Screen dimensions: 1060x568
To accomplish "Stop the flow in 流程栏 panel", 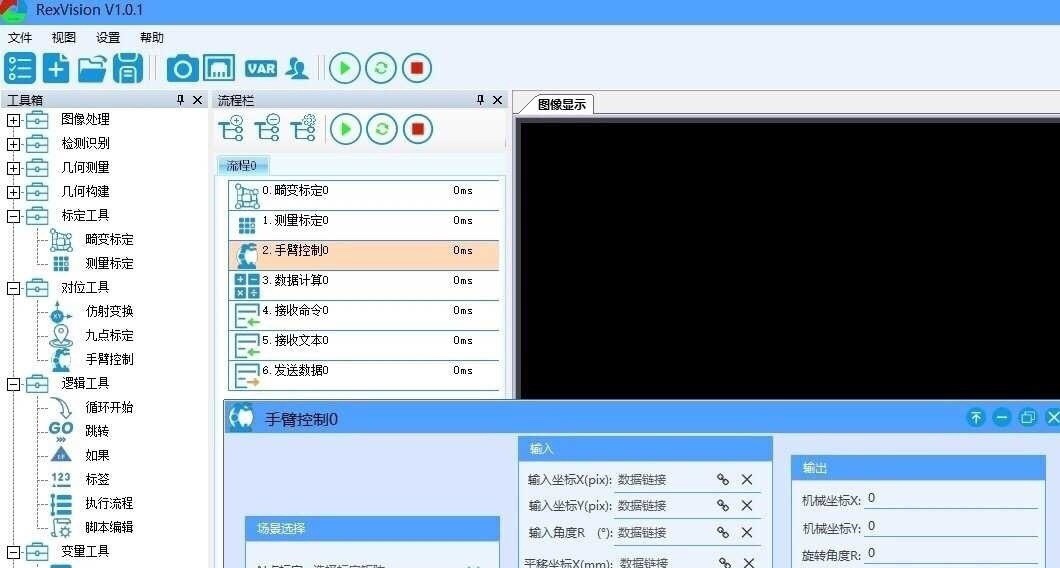I will (x=418, y=128).
